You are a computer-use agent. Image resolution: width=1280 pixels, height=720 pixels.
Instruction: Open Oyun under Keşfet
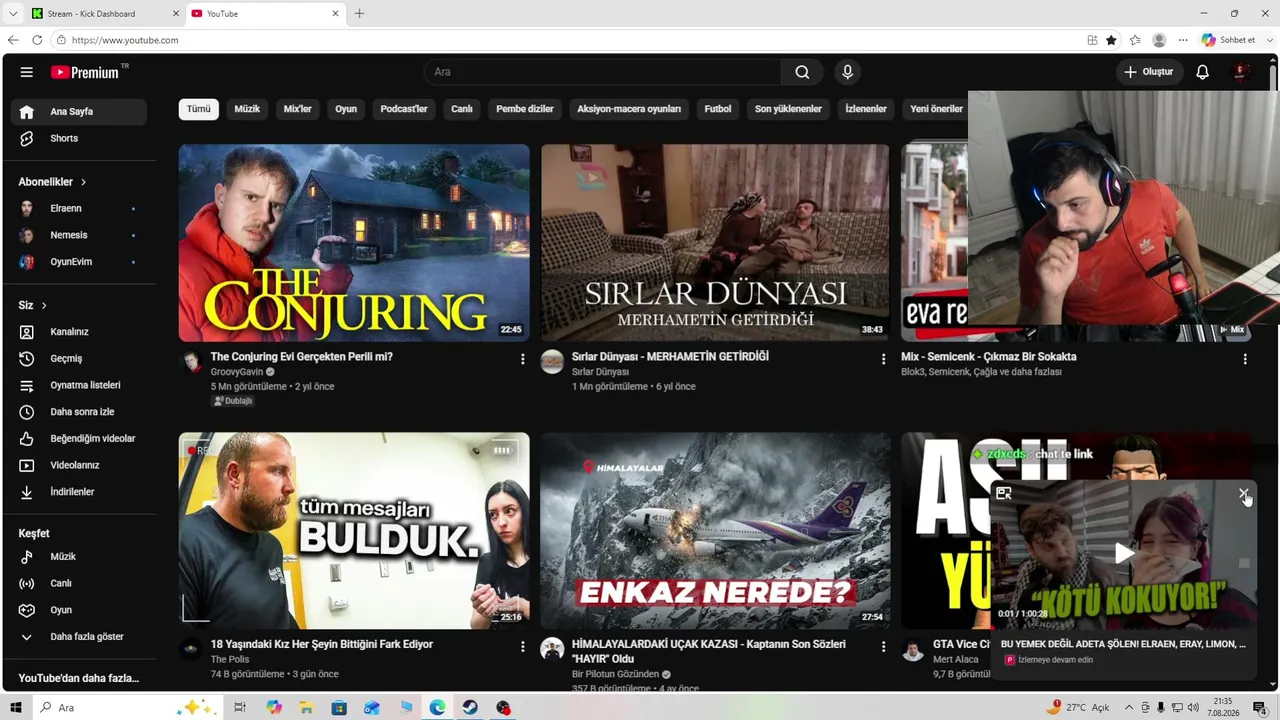(x=79, y=610)
